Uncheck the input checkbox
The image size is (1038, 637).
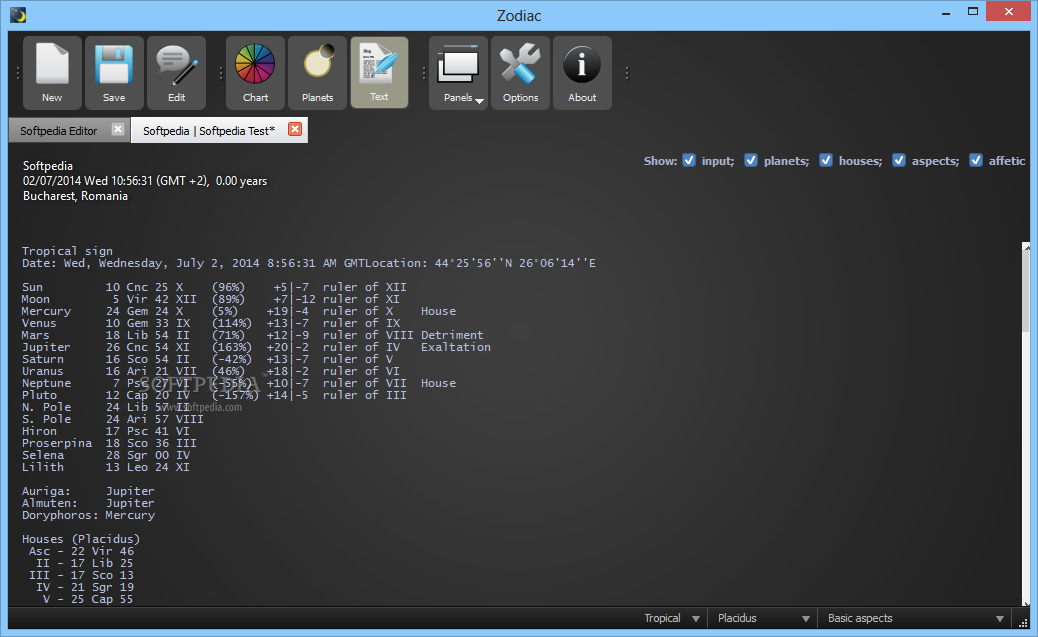(x=689, y=160)
